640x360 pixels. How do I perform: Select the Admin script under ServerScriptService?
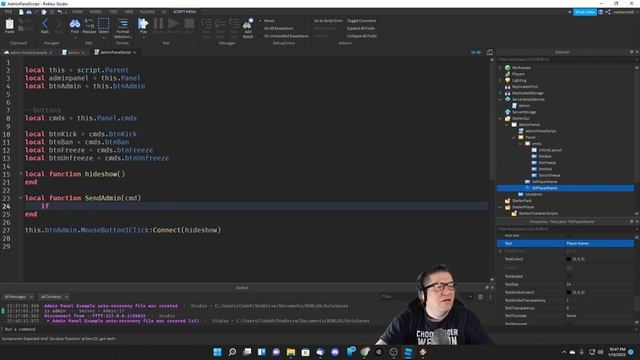(524, 106)
